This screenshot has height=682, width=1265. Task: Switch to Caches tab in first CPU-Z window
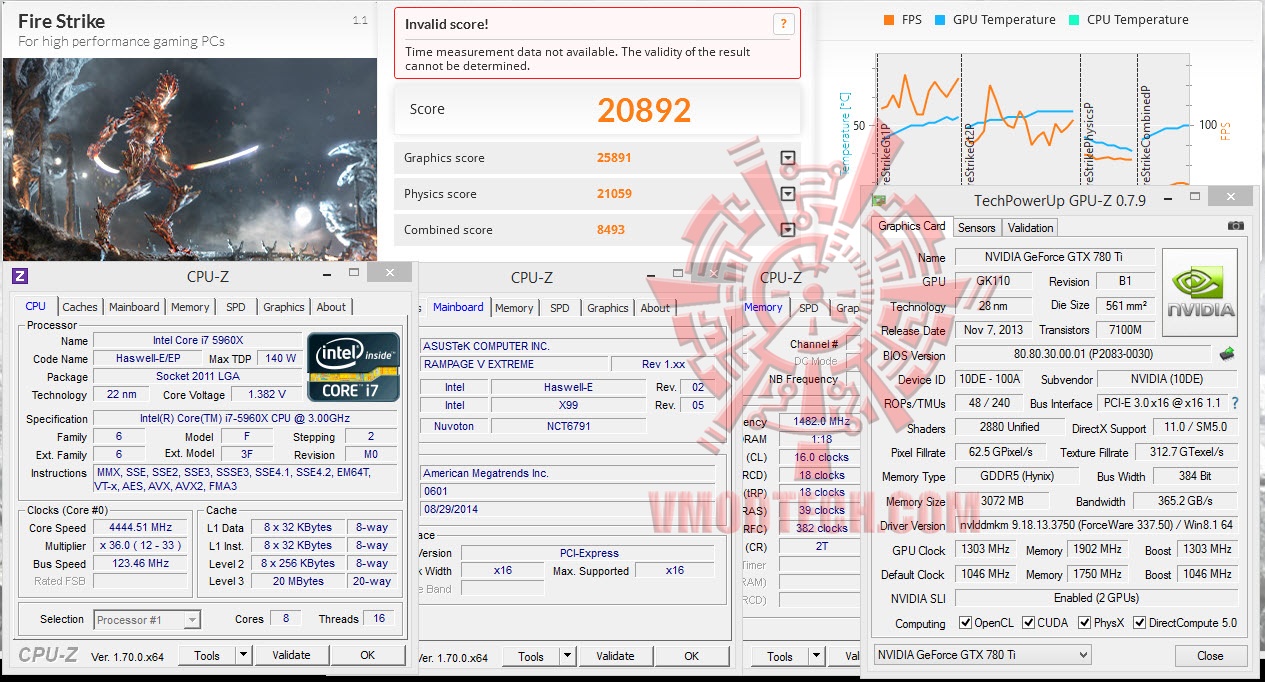(80, 307)
